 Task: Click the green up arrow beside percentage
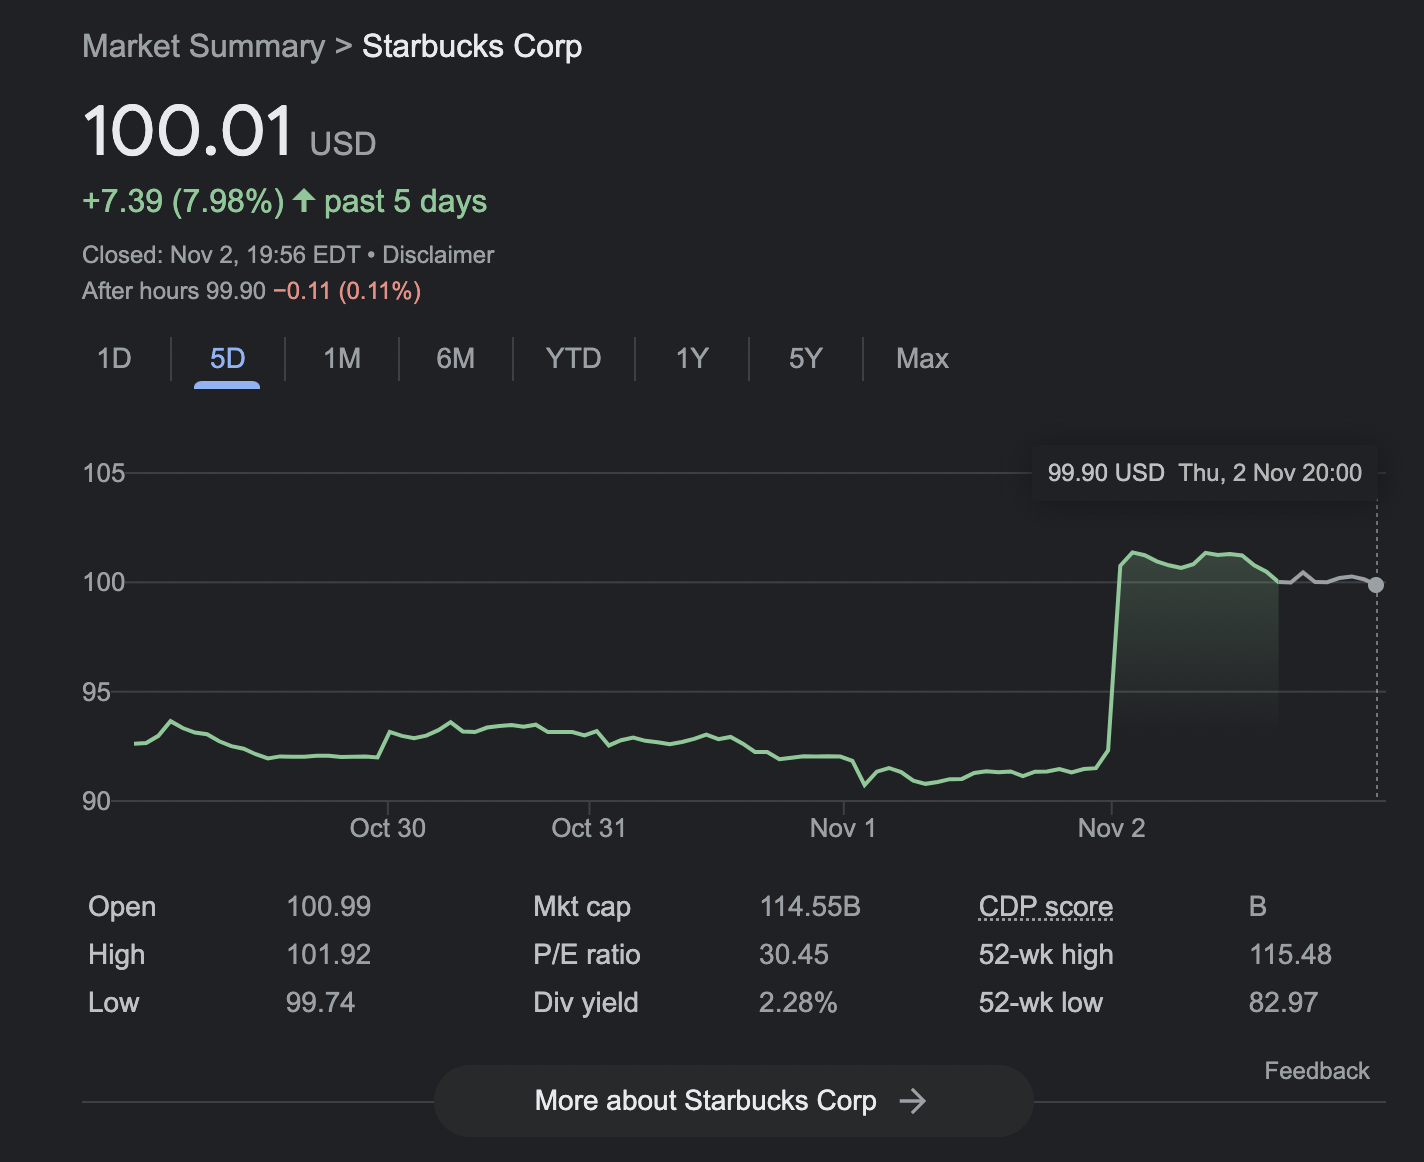tap(304, 201)
